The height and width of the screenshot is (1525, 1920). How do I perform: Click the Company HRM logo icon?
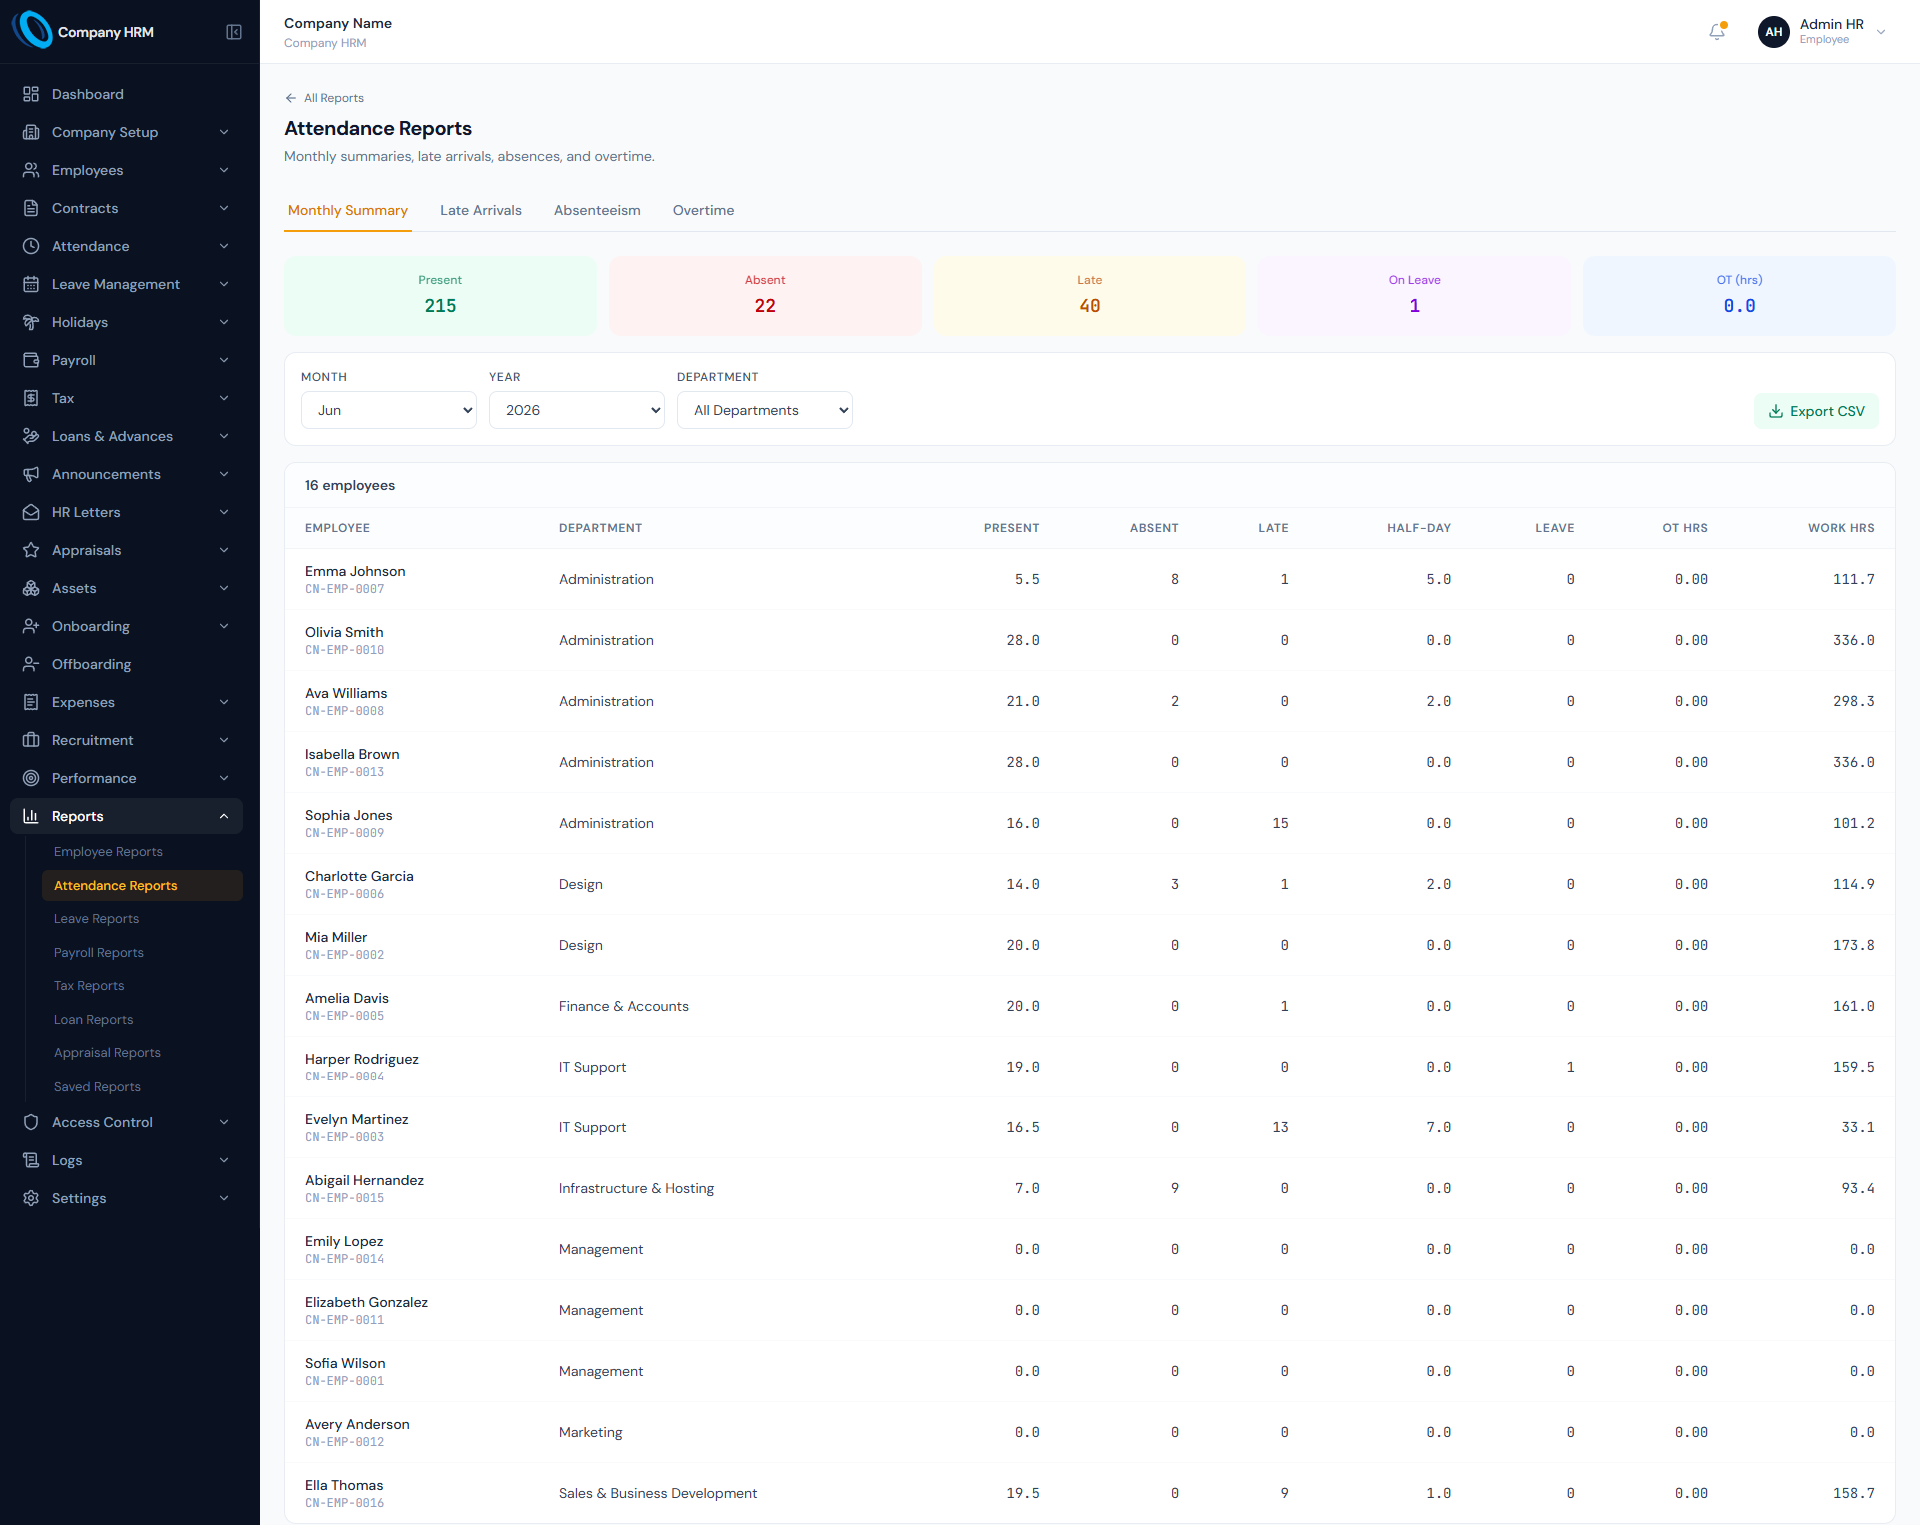(32, 31)
